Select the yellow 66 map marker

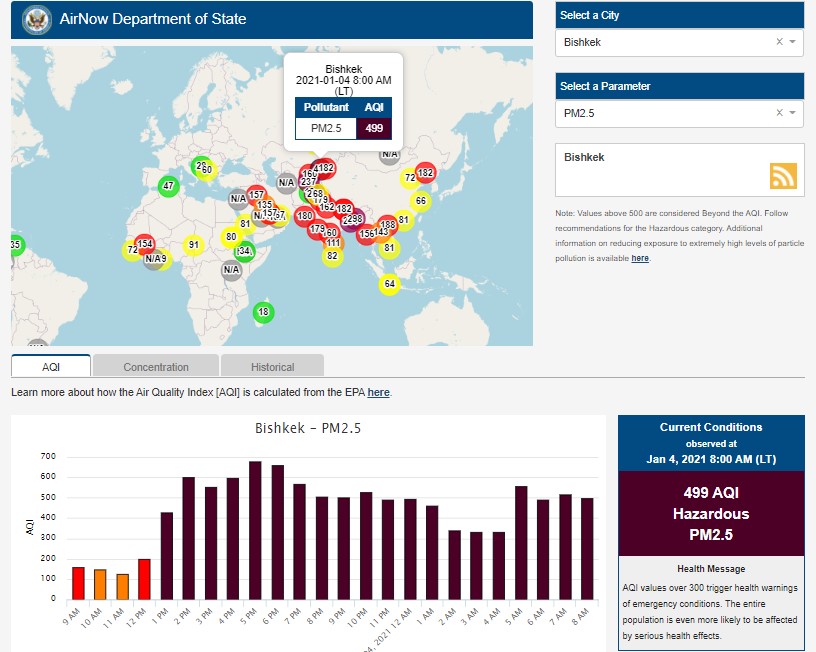[x=420, y=201]
